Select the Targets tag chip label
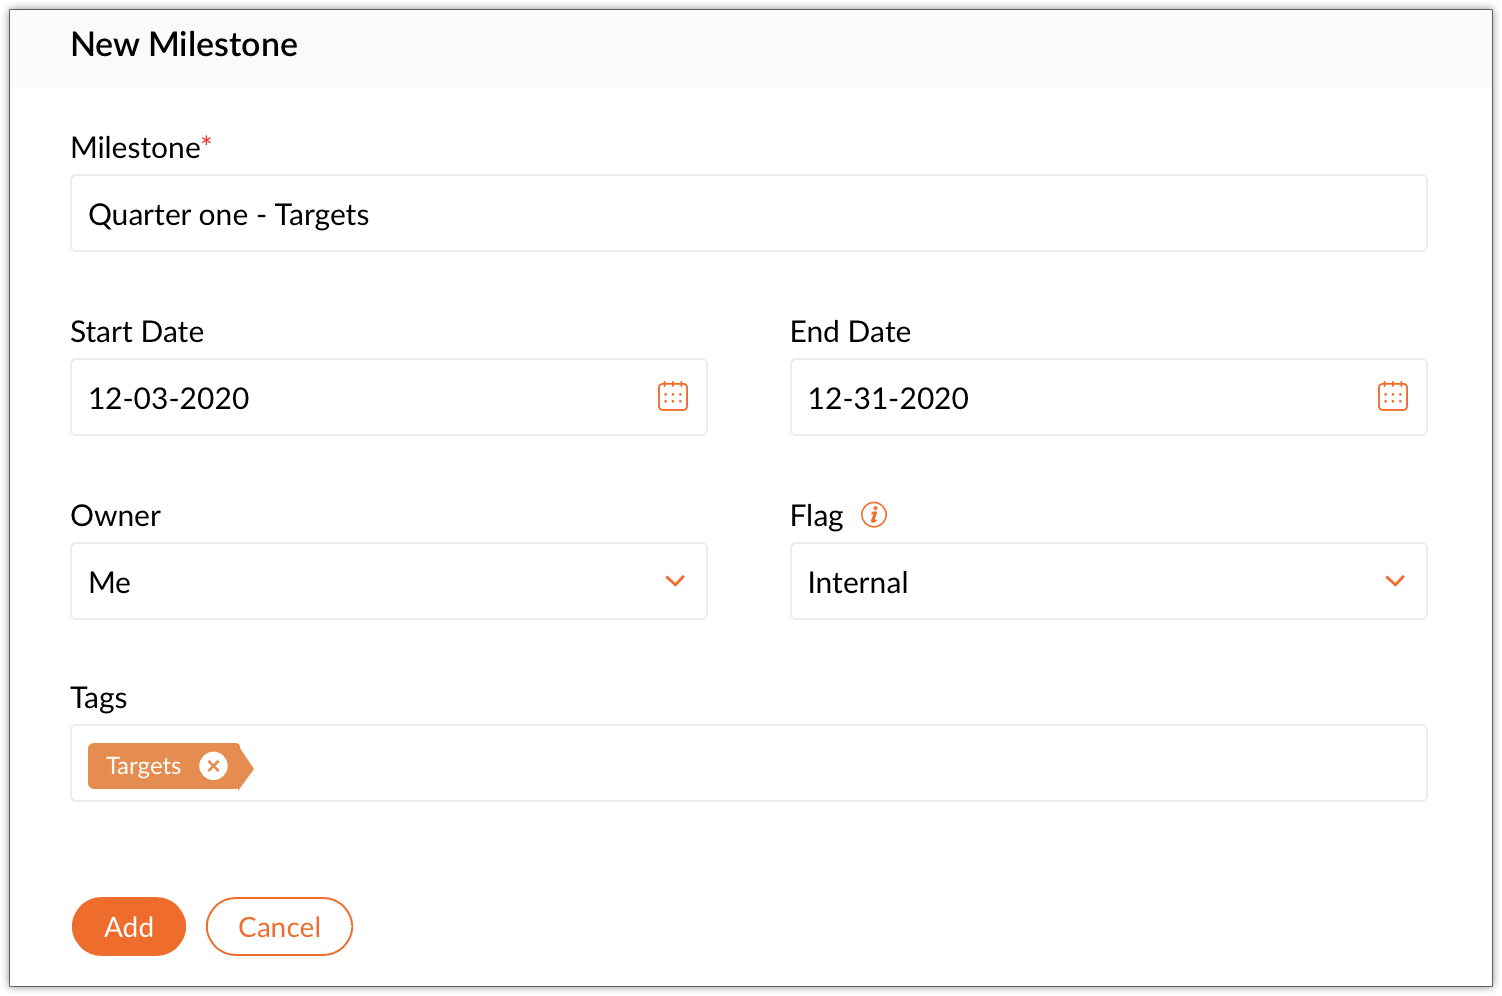This screenshot has height=996, width=1502. pos(144,766)
